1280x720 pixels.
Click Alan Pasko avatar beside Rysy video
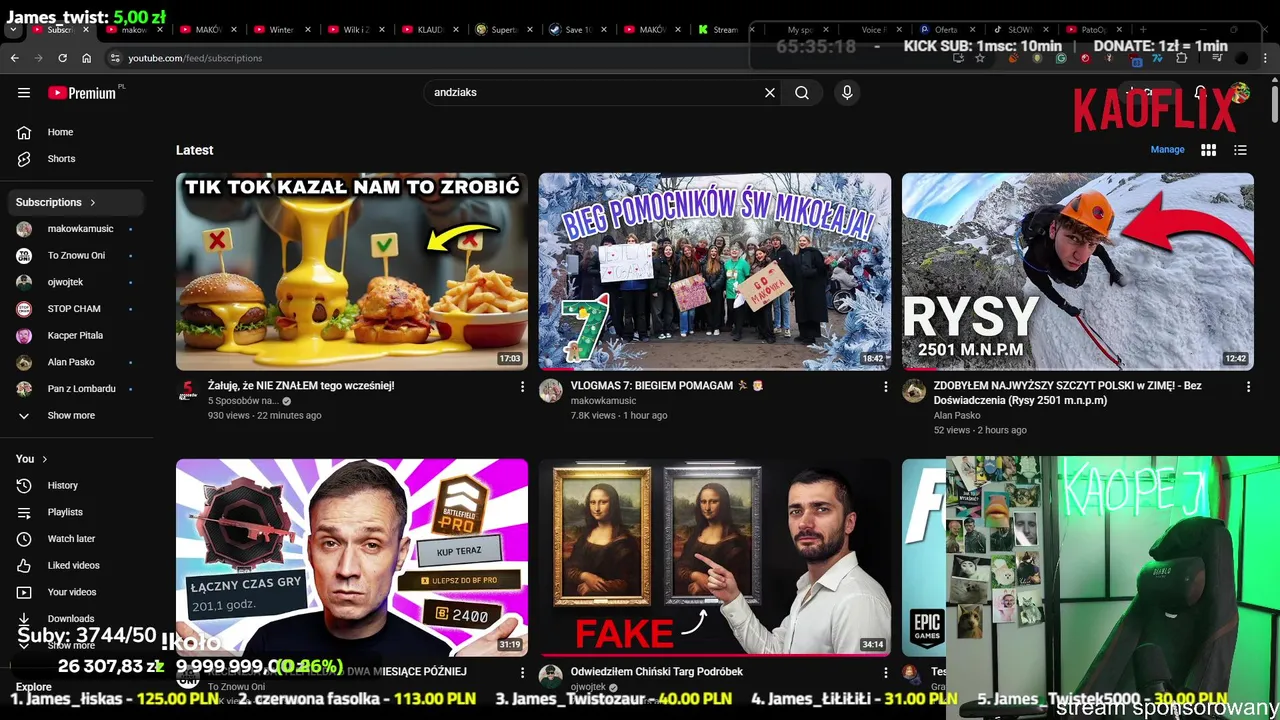point(914,391)
